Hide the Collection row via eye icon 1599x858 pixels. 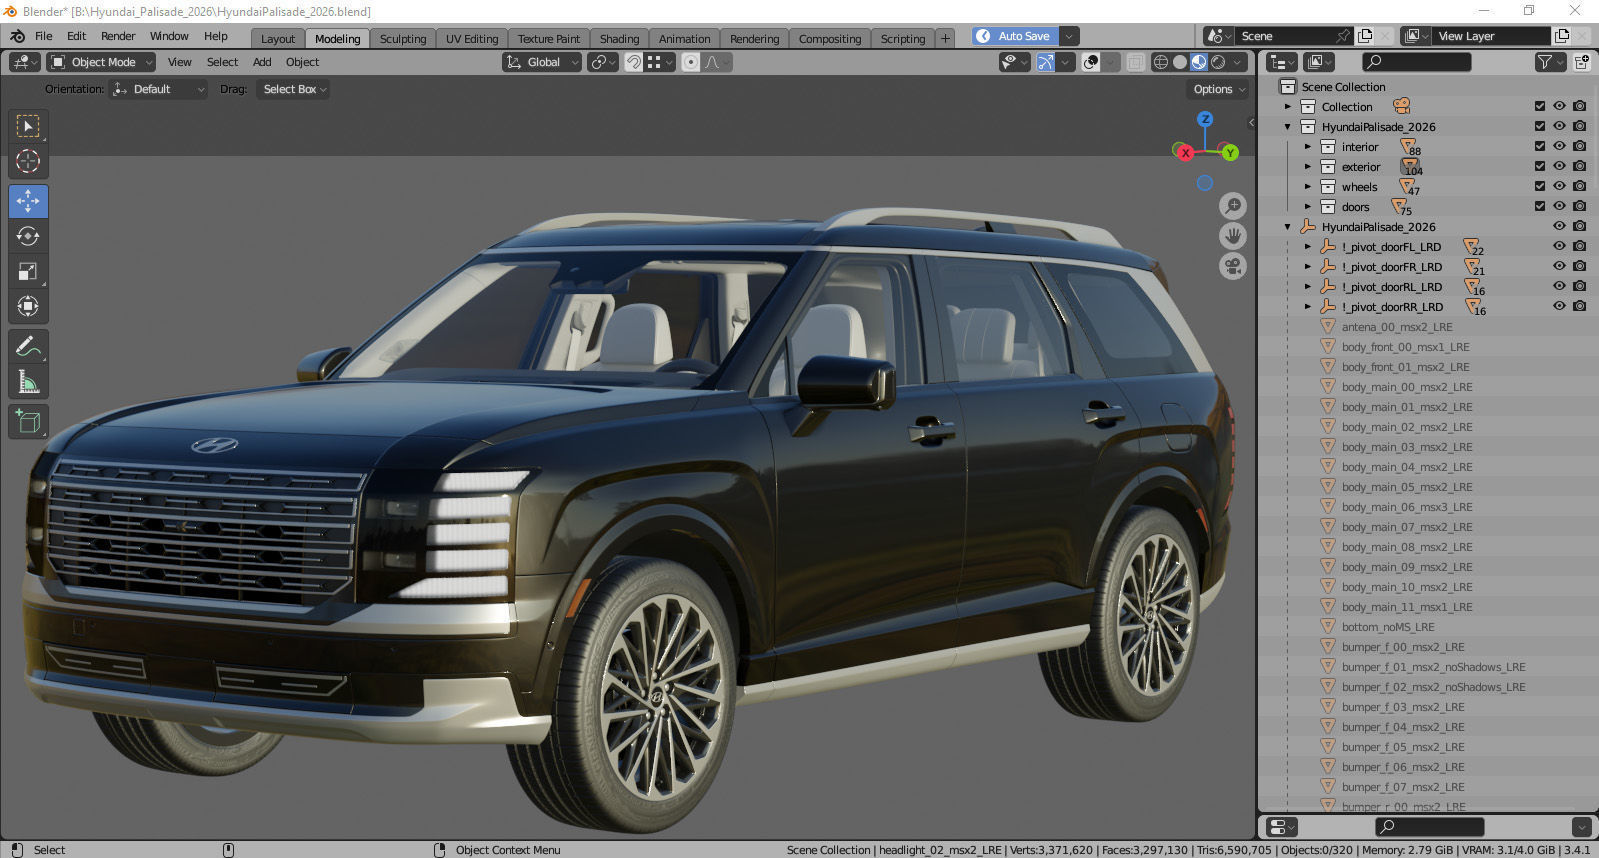pyautogui.click(x=1559, y=106)
